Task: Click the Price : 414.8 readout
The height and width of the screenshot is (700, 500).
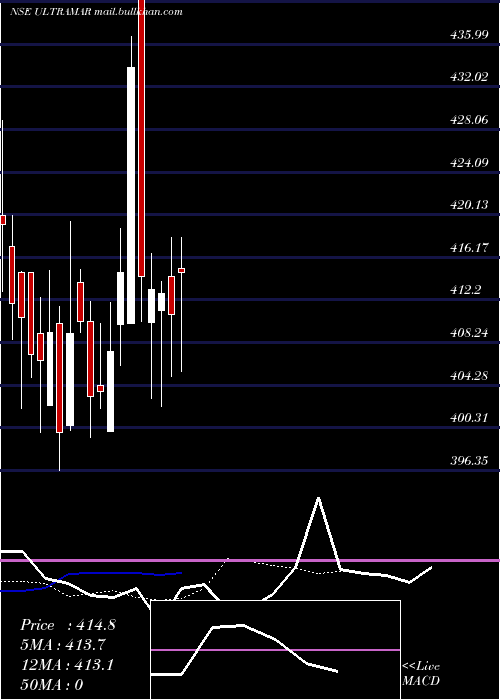Action: 68,625
